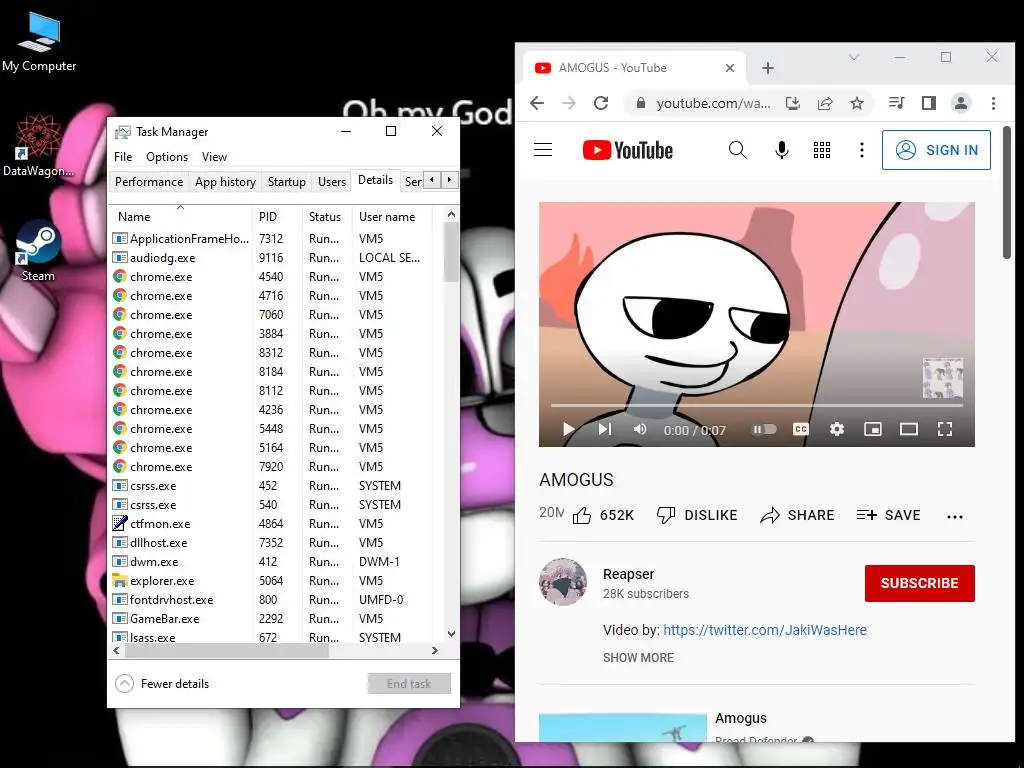Image resolution: width=1024 pixels, height=768 pixels.
Task: Bookmark this page with the star icon
Action: pyautogui.click(x=857, y=103)
